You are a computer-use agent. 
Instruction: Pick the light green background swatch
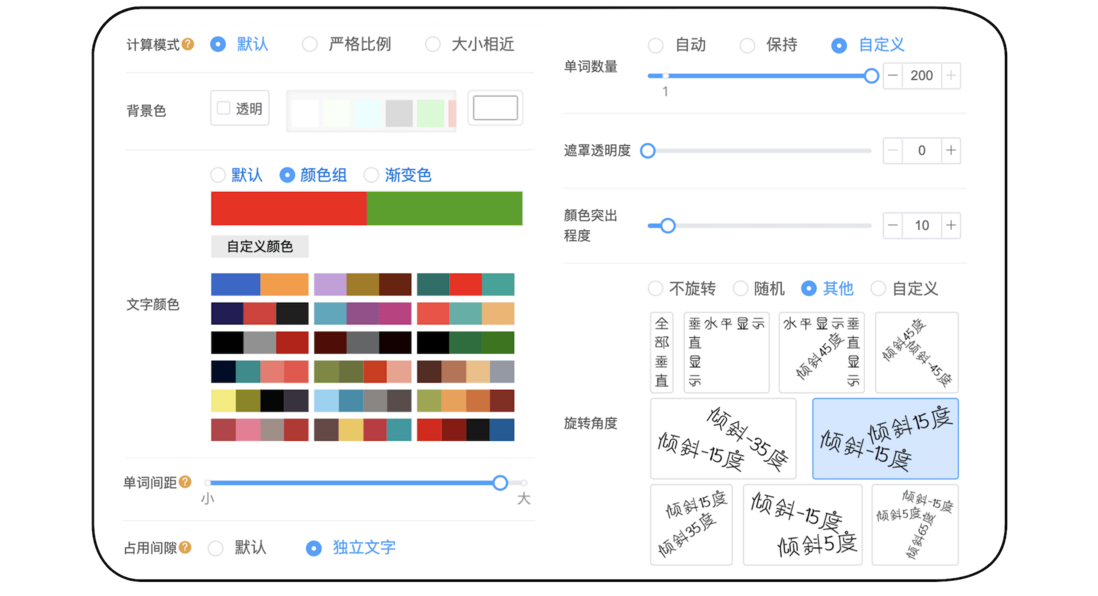pos(431,113)
